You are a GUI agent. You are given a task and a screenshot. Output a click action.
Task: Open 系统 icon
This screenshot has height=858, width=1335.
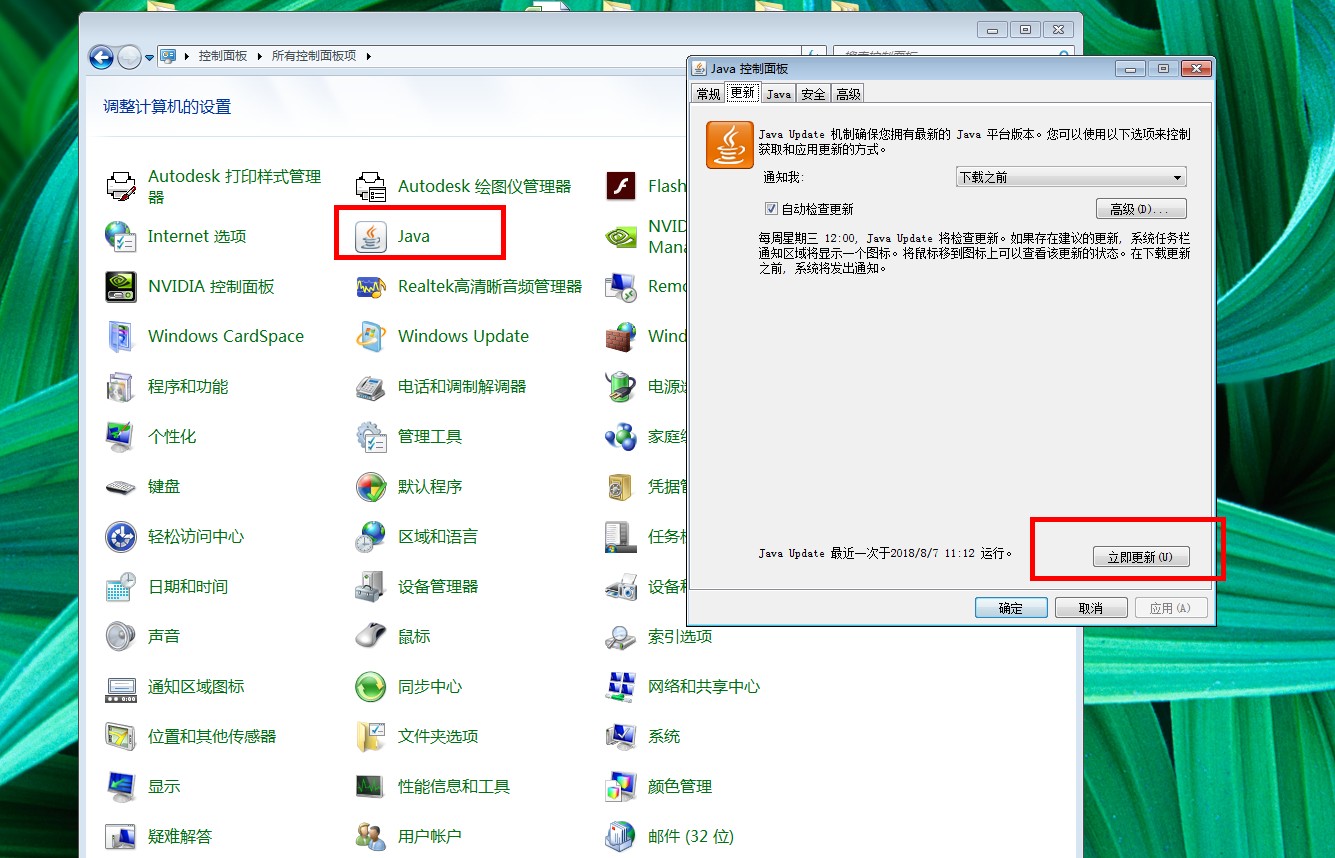[x=621, y=736]
